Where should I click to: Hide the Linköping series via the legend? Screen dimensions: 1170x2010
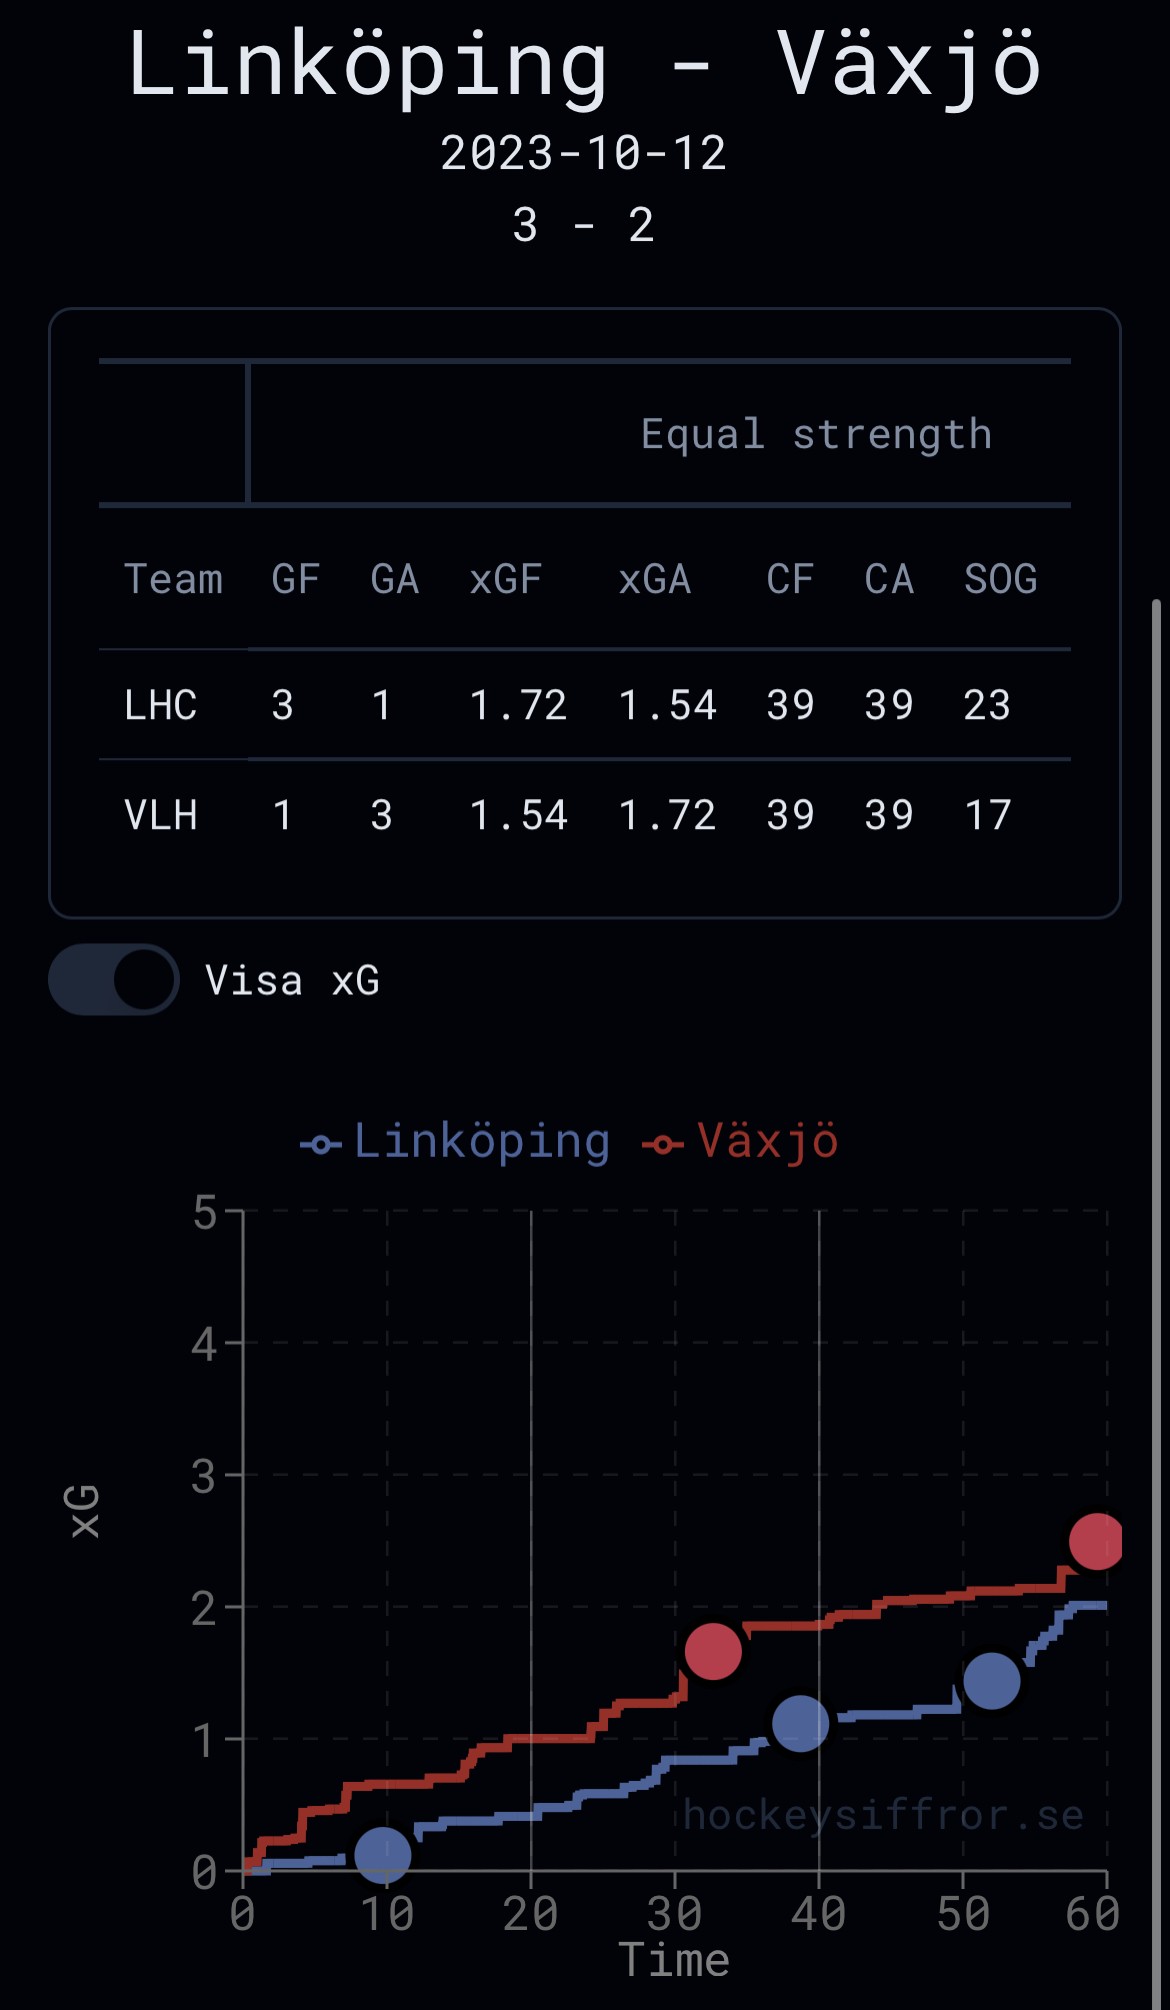click(x=456, y=1142)
